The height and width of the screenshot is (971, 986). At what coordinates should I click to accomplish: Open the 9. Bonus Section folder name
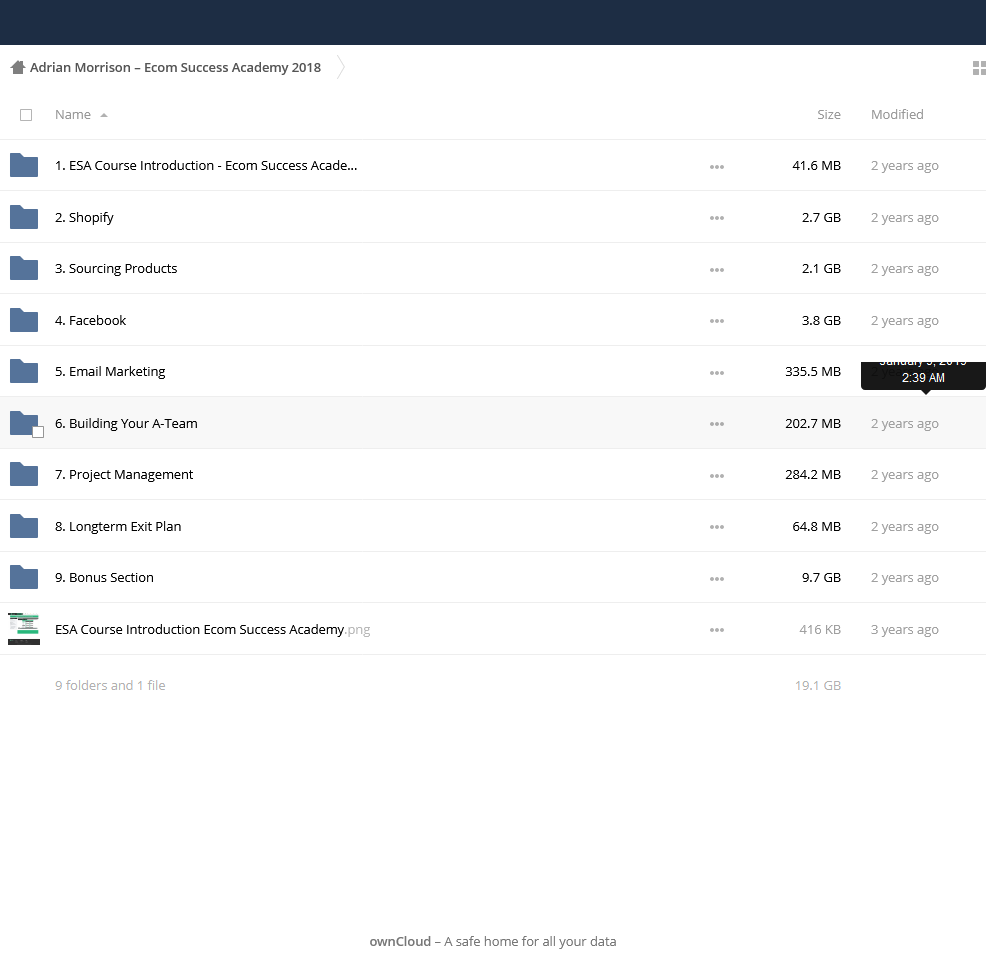click(104, 577)
